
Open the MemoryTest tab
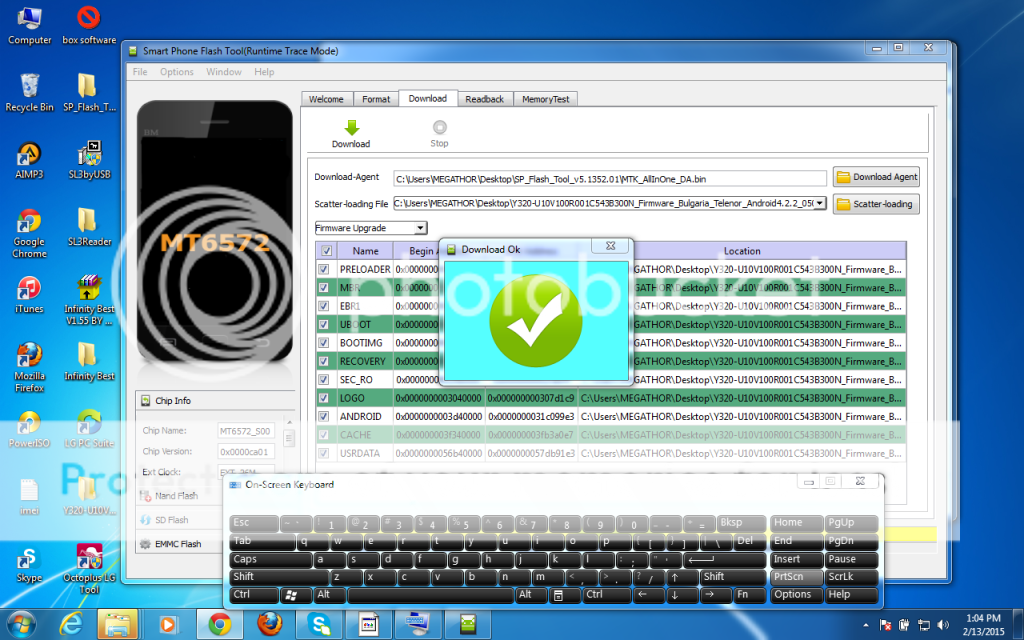546,99
